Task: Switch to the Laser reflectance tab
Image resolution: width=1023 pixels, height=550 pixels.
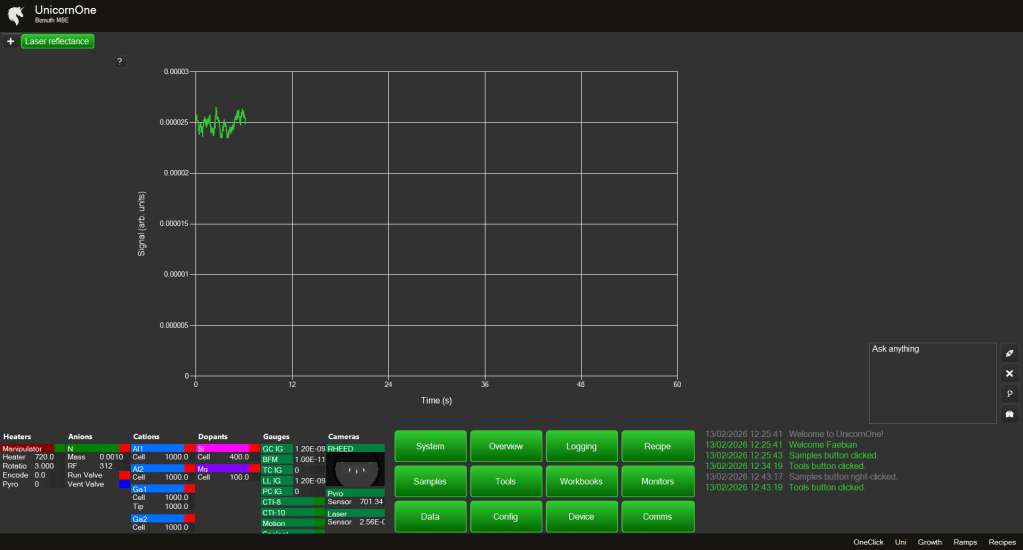Action: coord(57,41)
